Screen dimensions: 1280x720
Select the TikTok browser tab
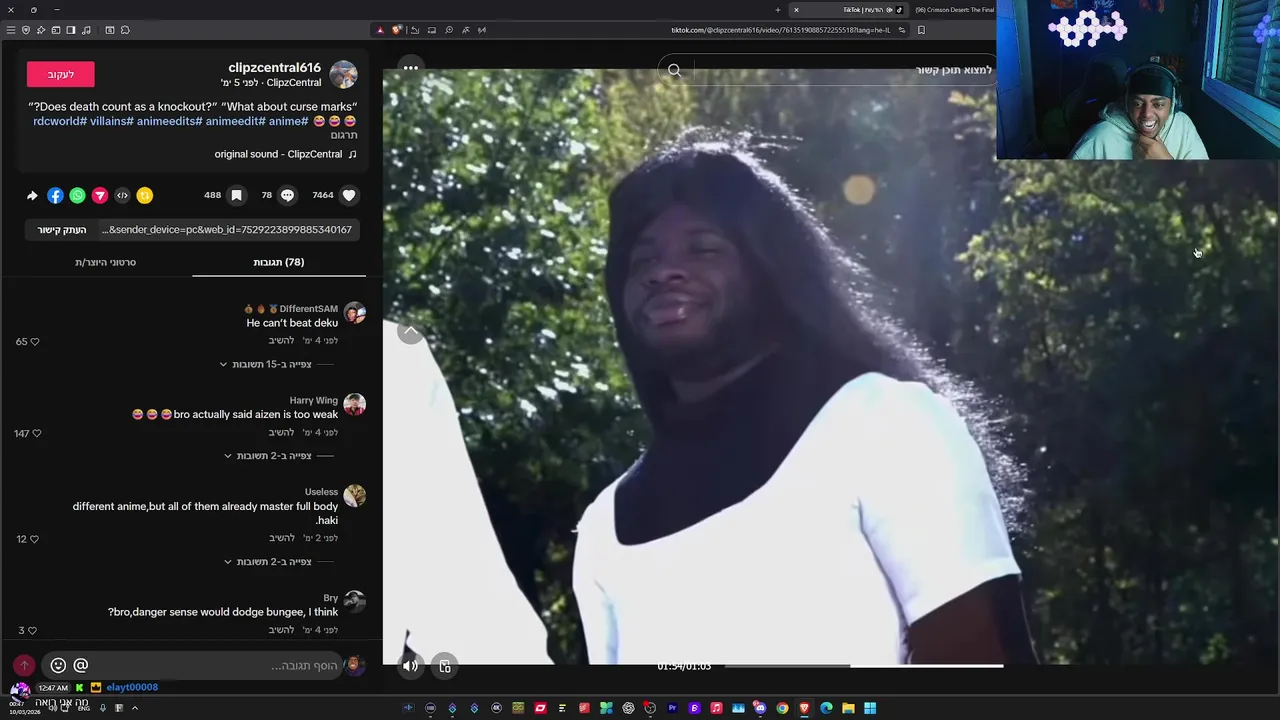(848, 10)
